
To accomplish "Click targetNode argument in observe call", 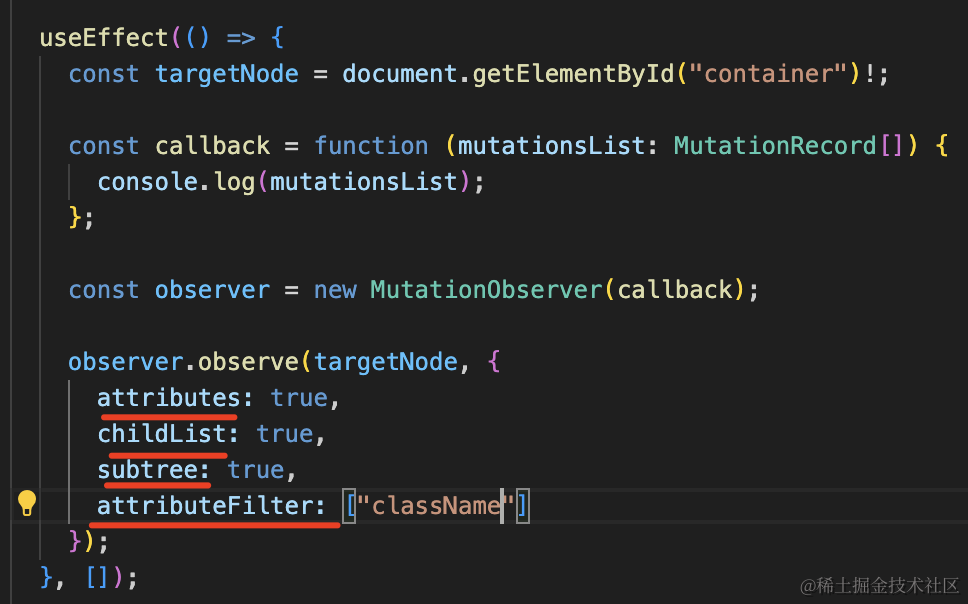I will point(386,361).
